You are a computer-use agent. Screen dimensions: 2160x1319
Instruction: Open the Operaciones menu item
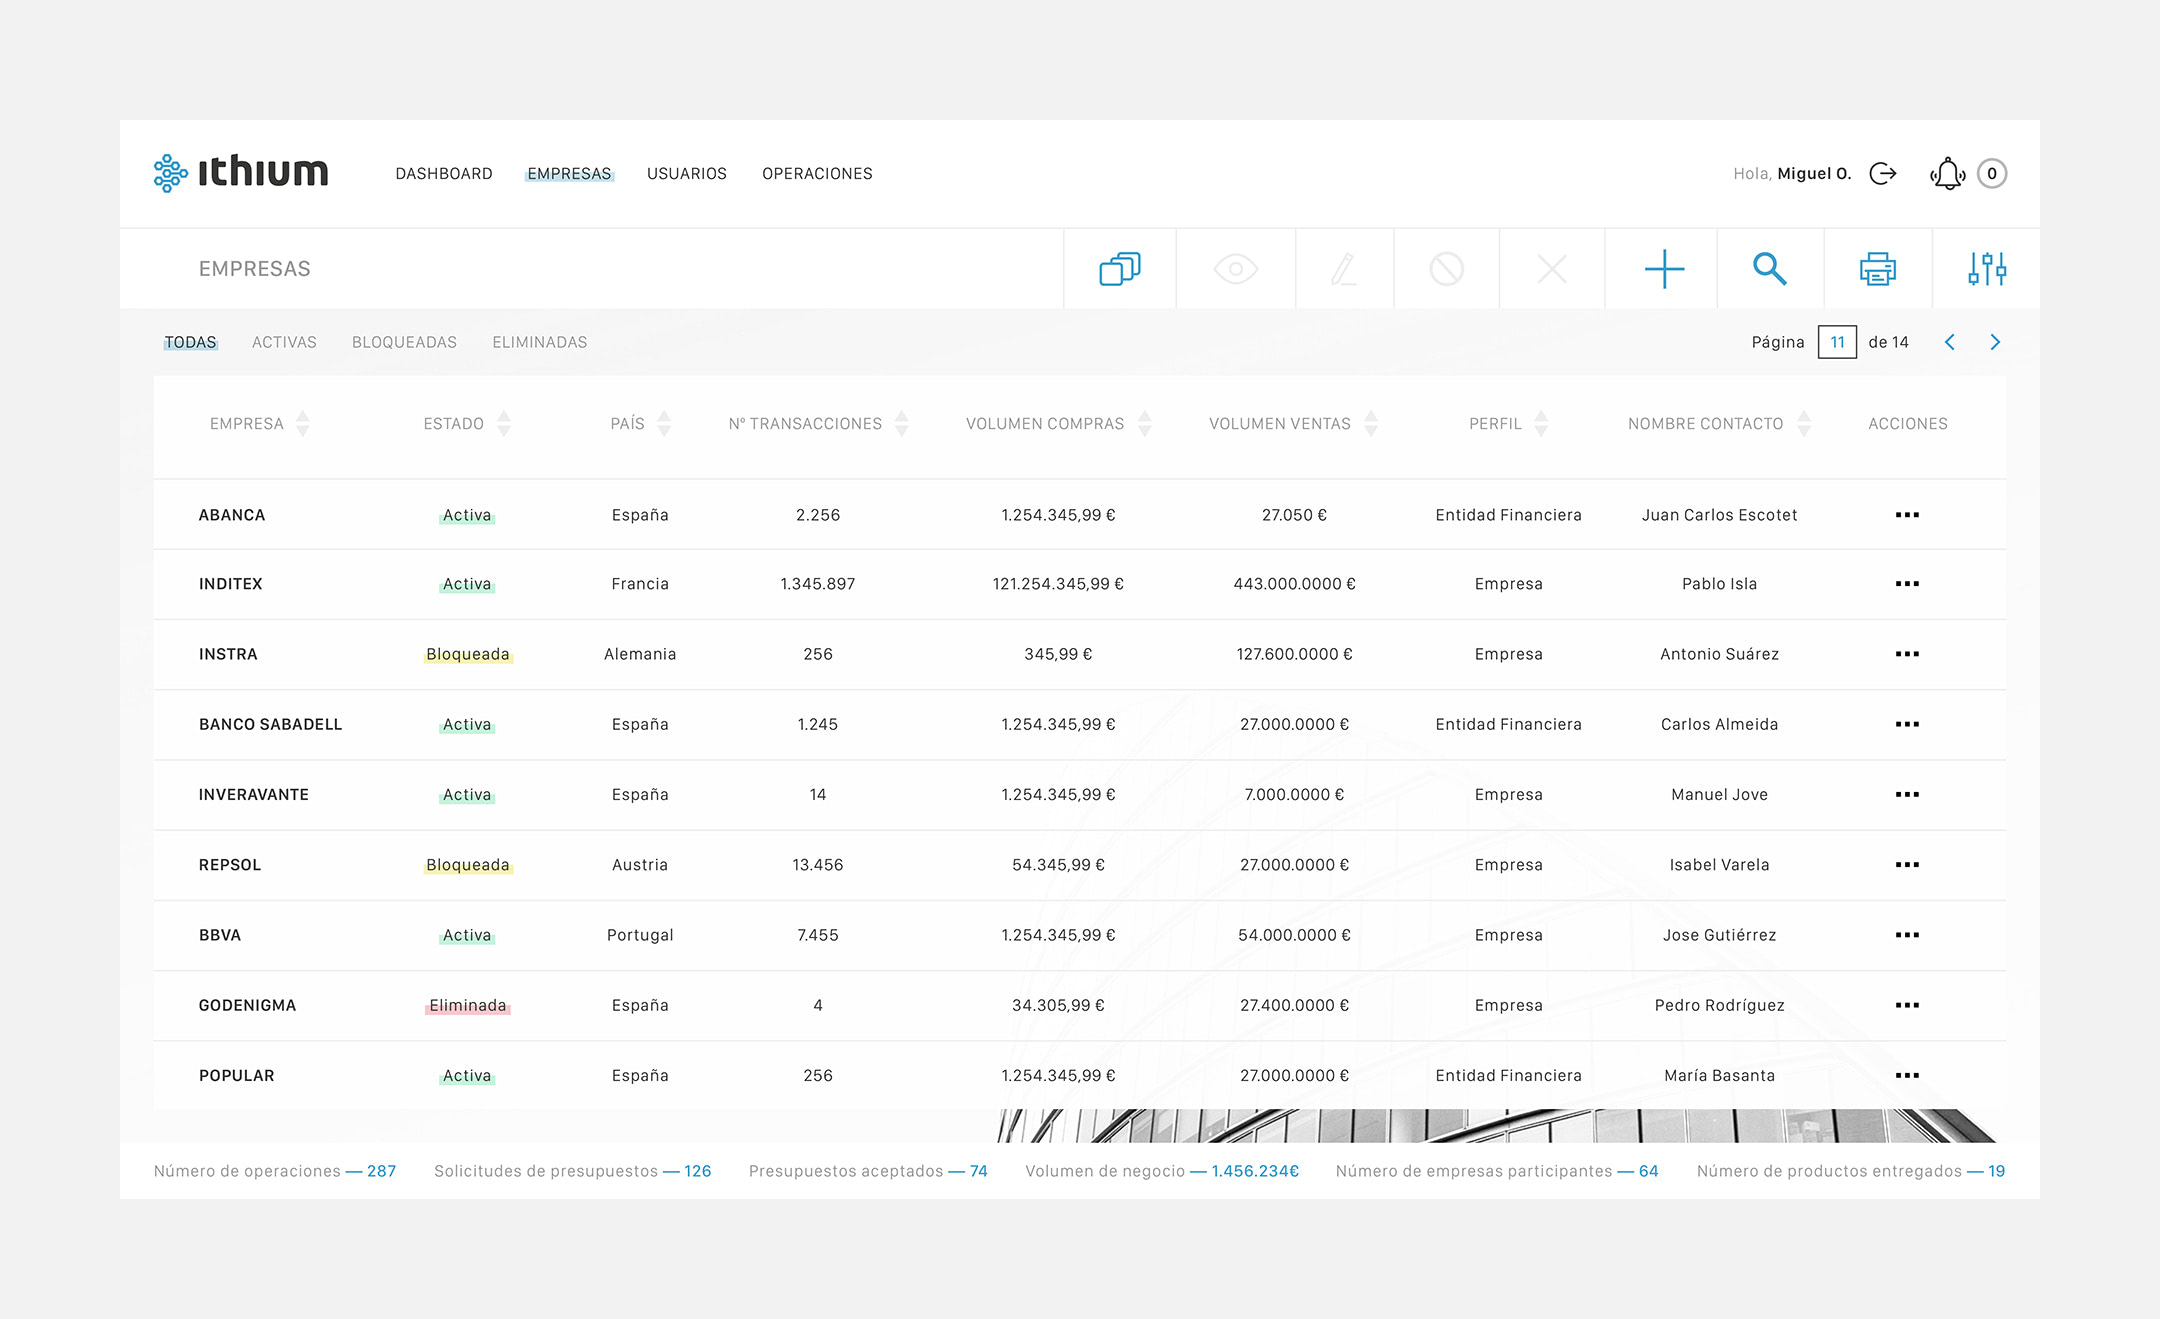tap(817, 174)
